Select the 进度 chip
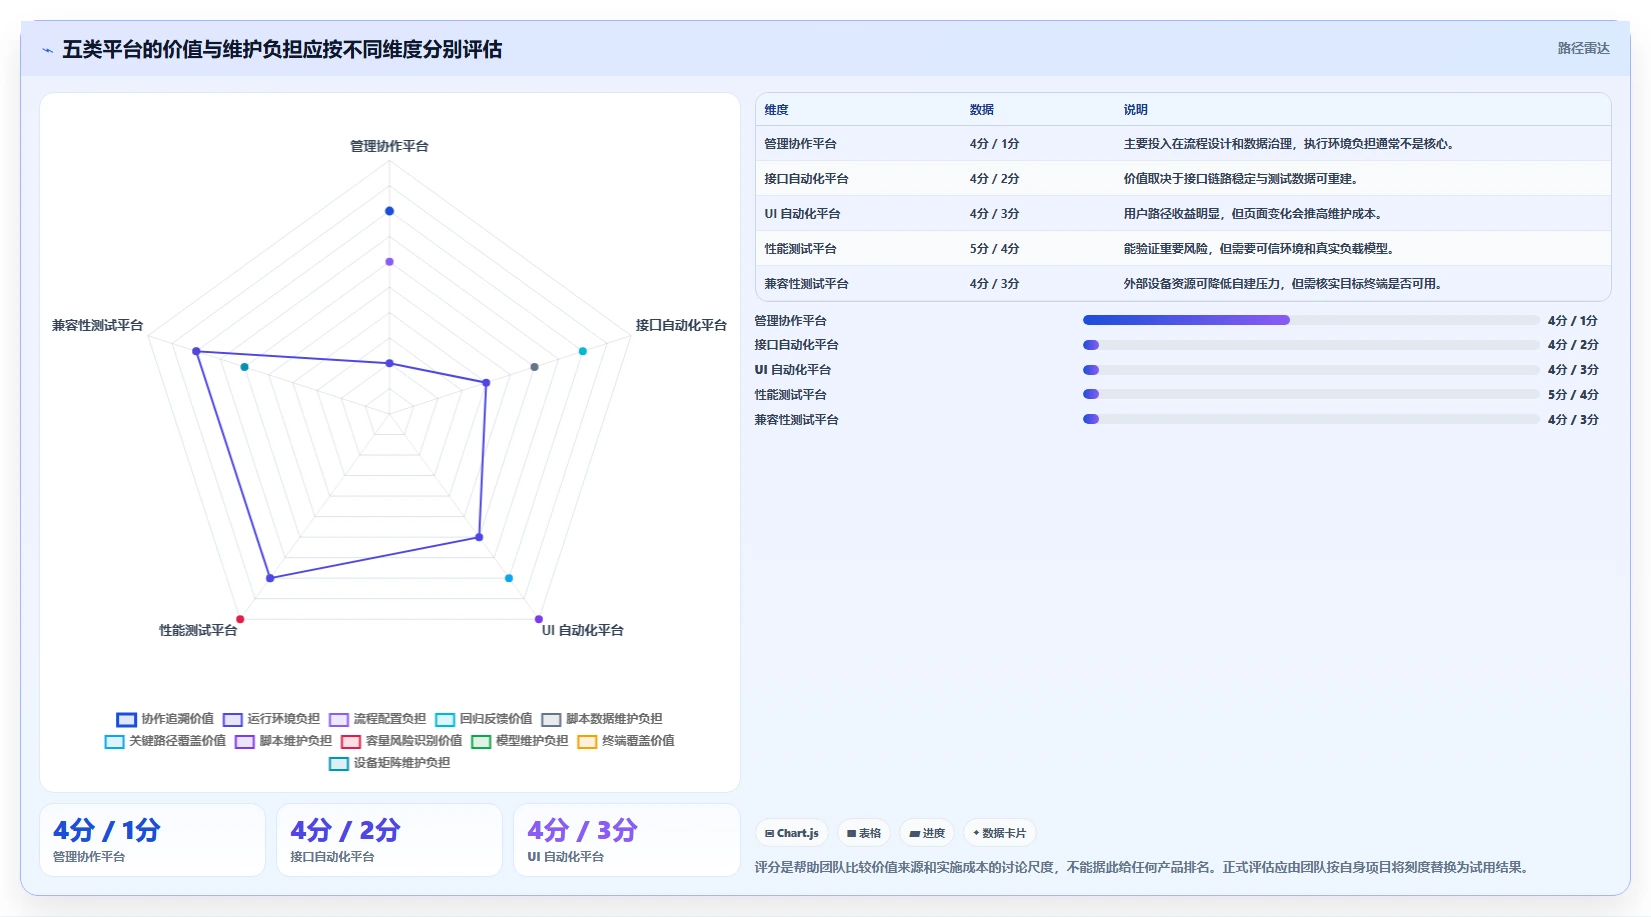This screenshot has width=1651, height=917. point(927,833)
